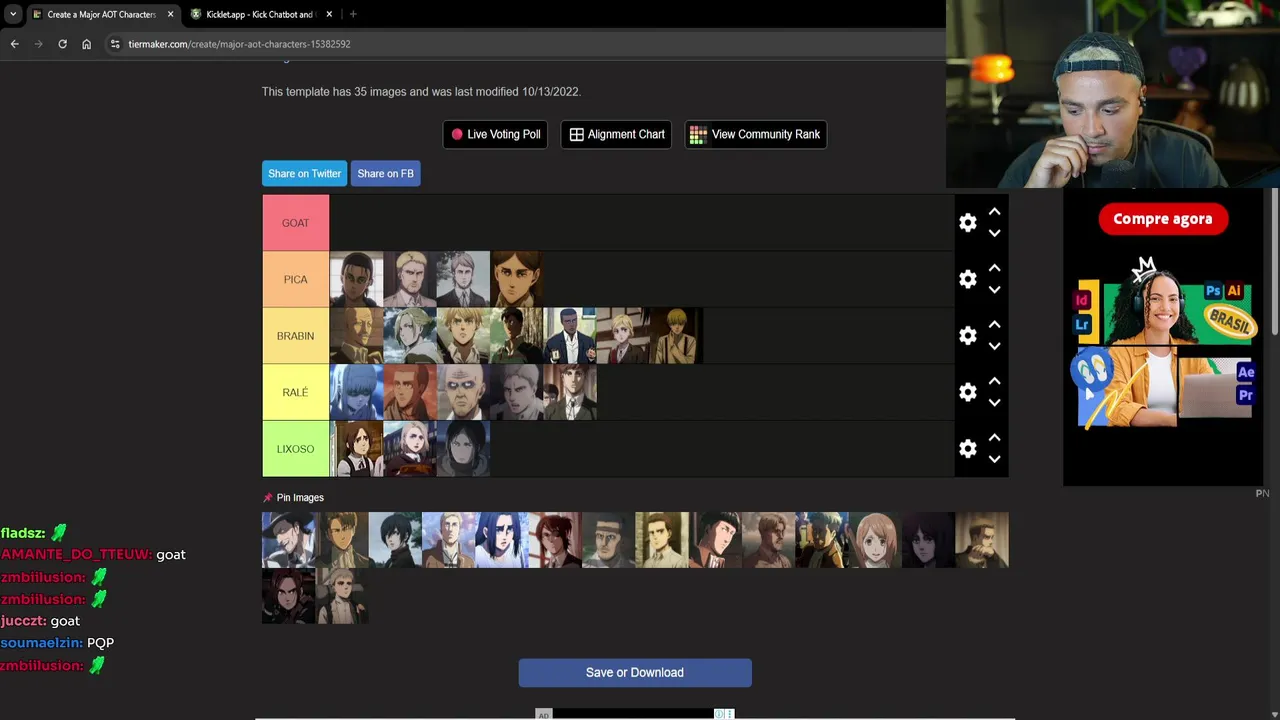The width and height of the screenshot is (1280, 720).
Task: Open settings gear for GOAT tier row
Action: click(x=967, y=223)
